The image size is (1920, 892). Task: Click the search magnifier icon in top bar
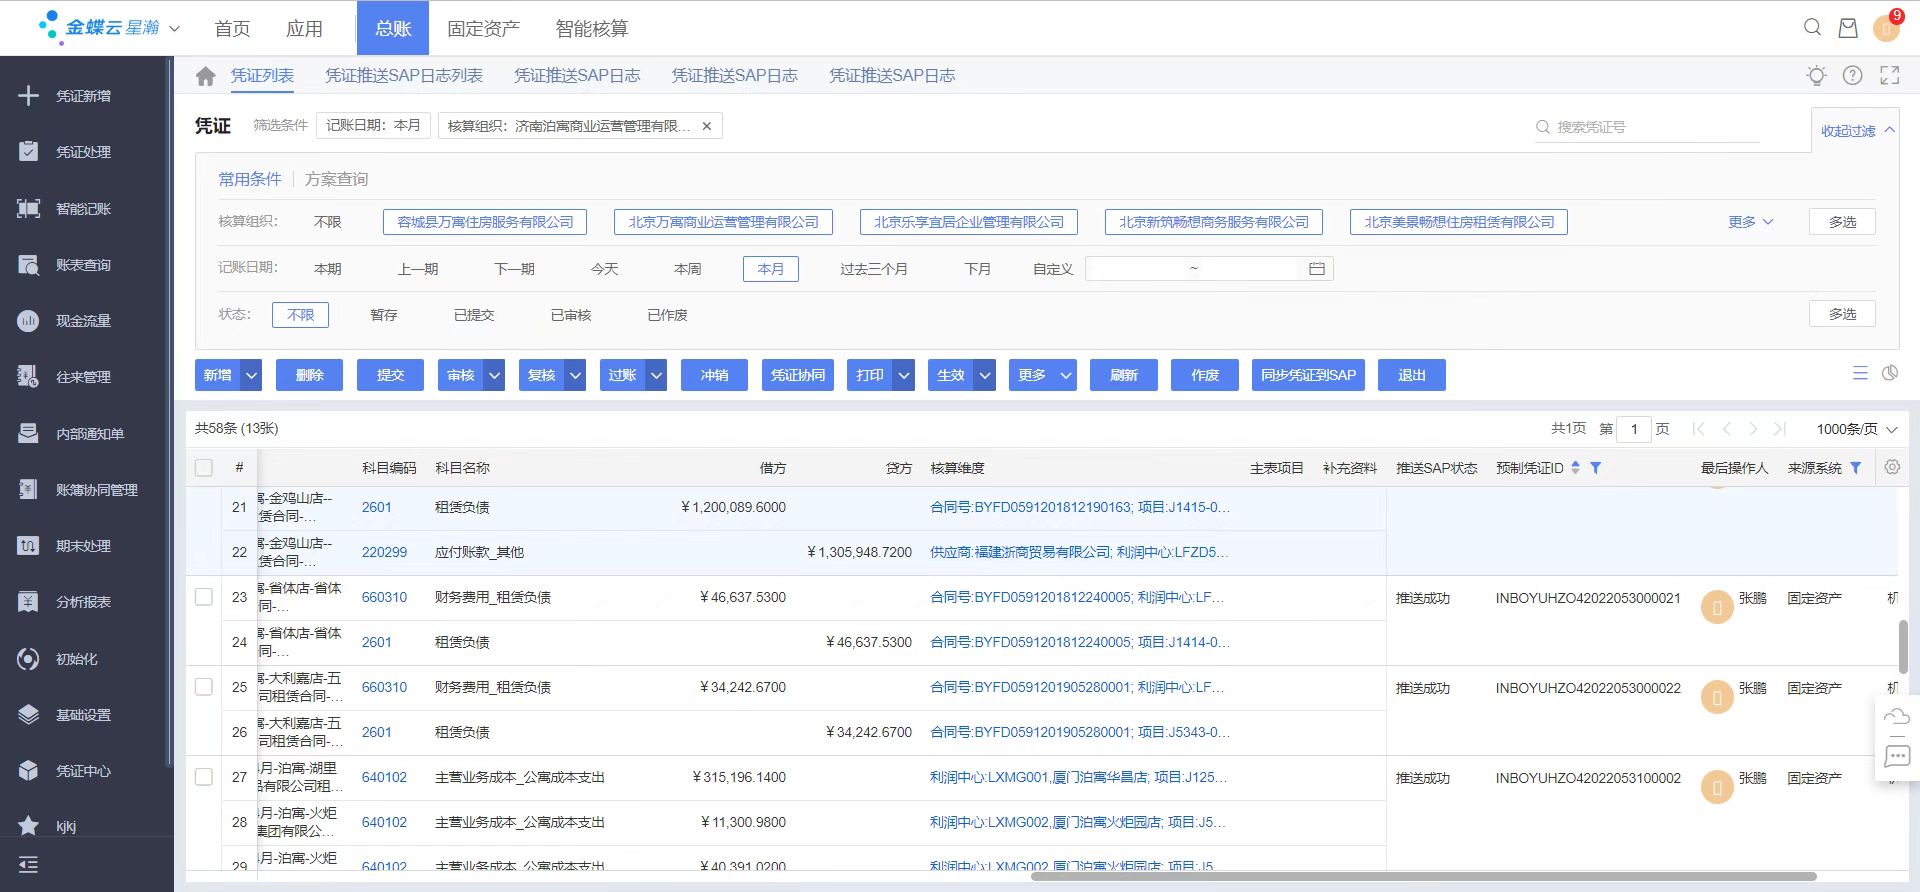(x=1812, y=28)
